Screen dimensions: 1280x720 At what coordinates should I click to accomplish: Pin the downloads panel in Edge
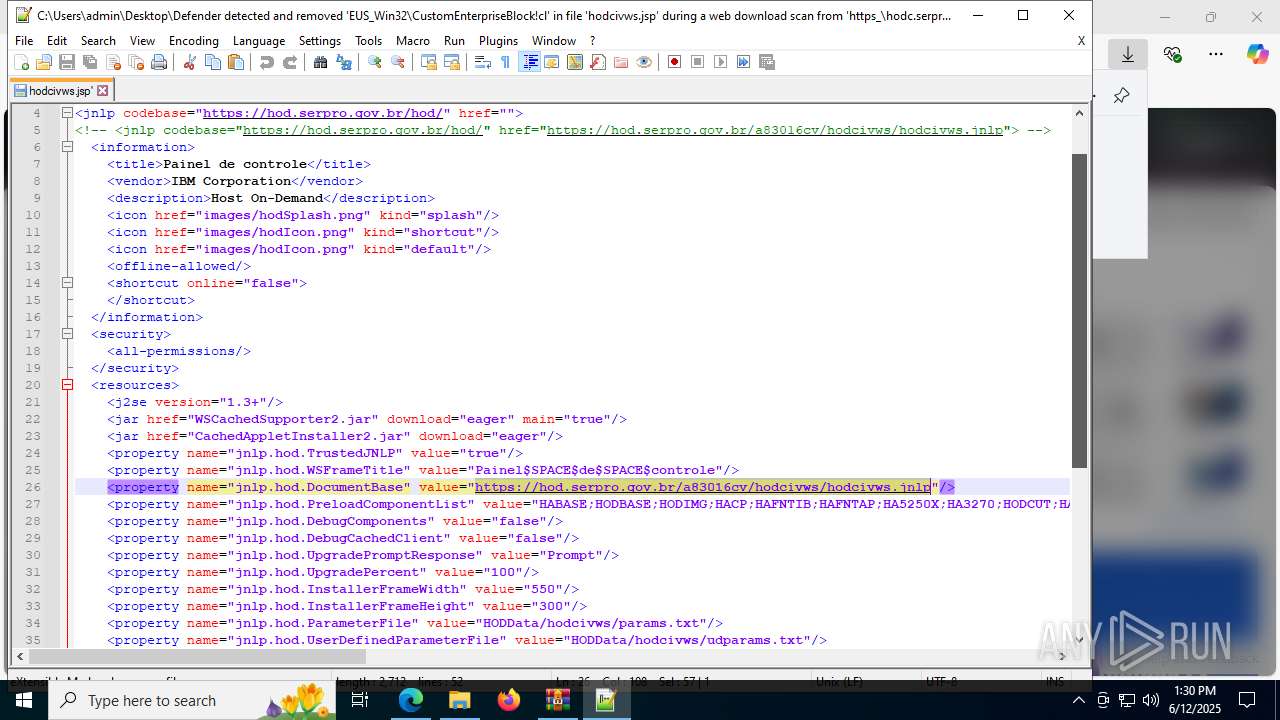[1121, 96]
